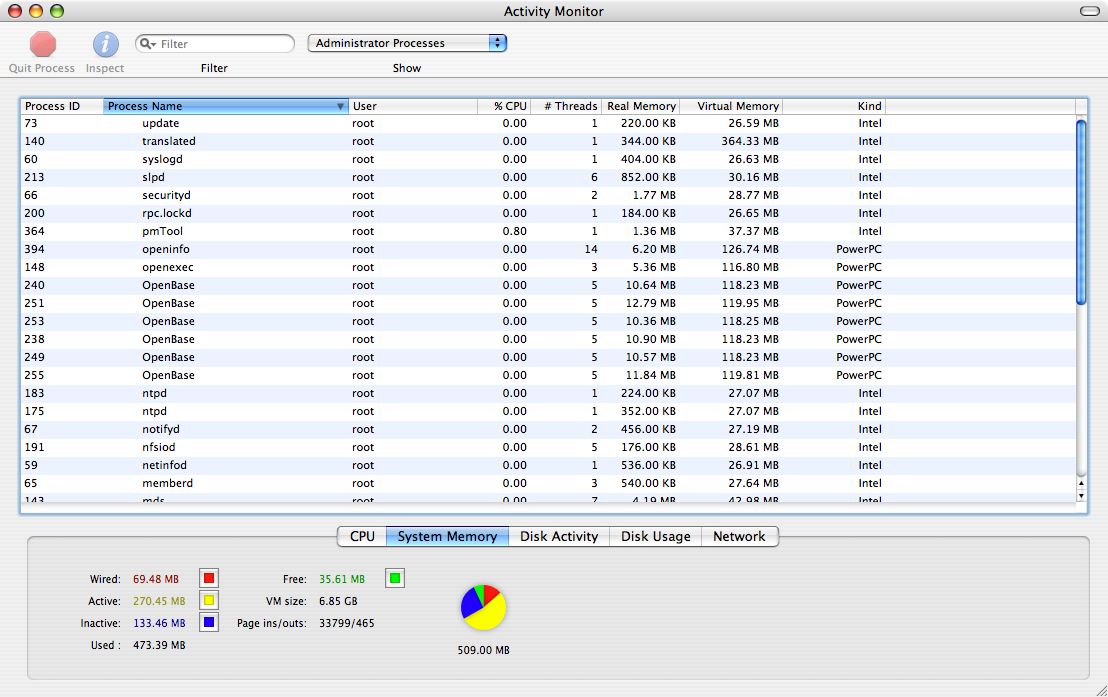Switch to the CPU tab

[362, 537]
